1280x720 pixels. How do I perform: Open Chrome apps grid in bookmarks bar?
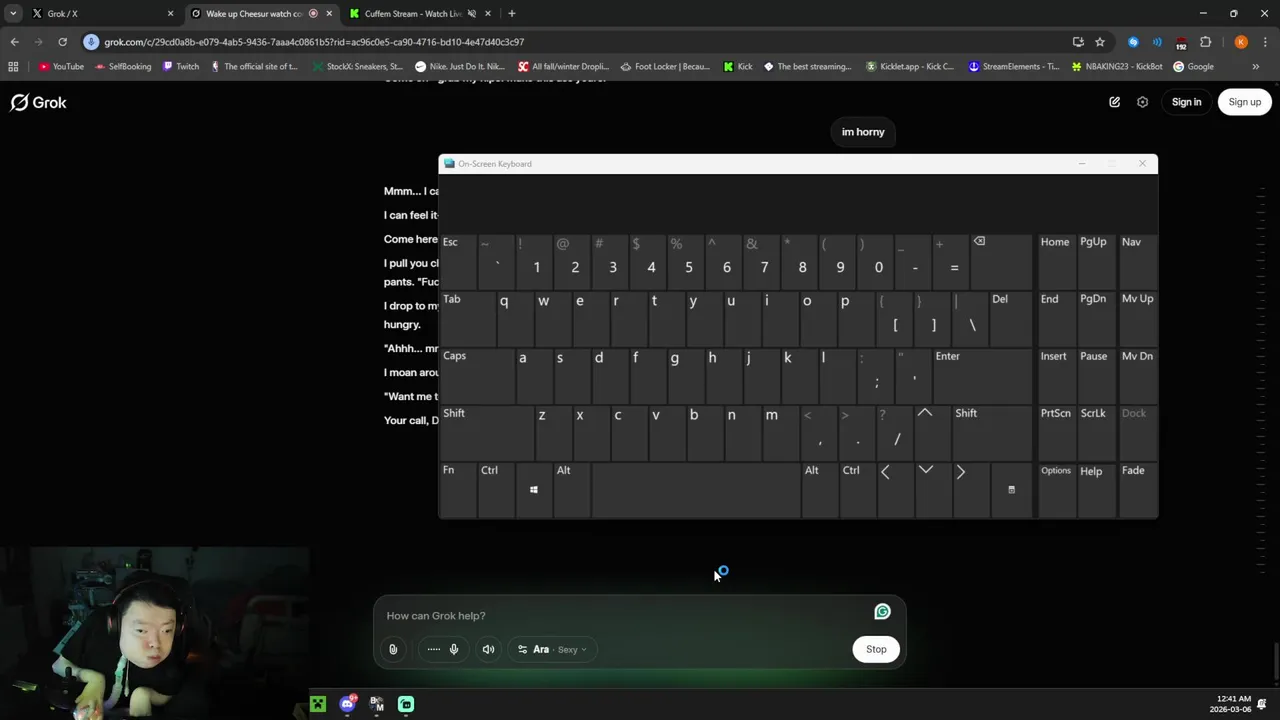tap(13, 67)
